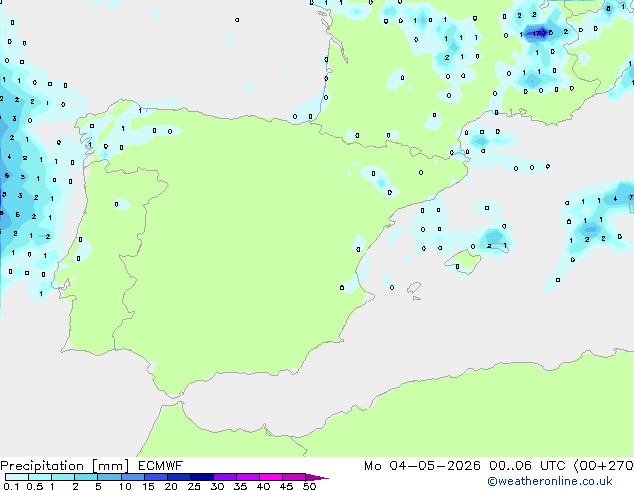This screenshot has height=490, width=634.
Task: Click the 45 to 50 mm legend swatch
Action: click(294, 477)
